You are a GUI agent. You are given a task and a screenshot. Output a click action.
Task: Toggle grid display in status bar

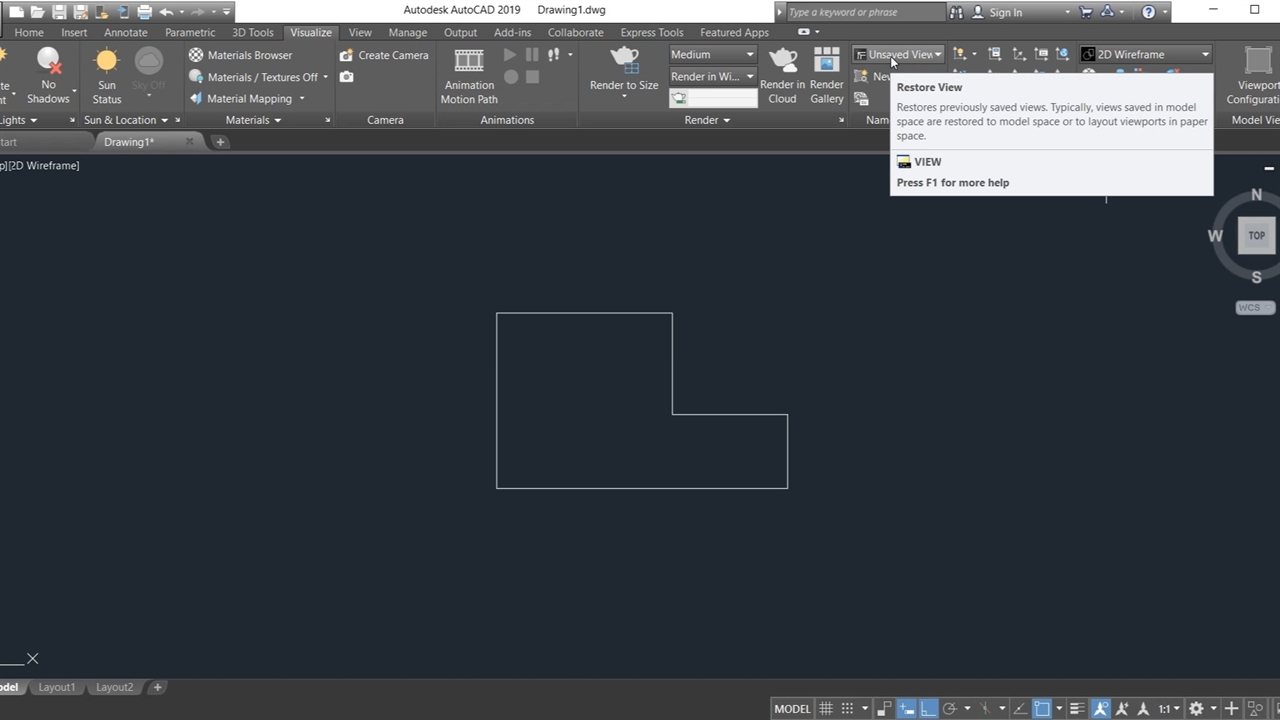click(826, 709)
